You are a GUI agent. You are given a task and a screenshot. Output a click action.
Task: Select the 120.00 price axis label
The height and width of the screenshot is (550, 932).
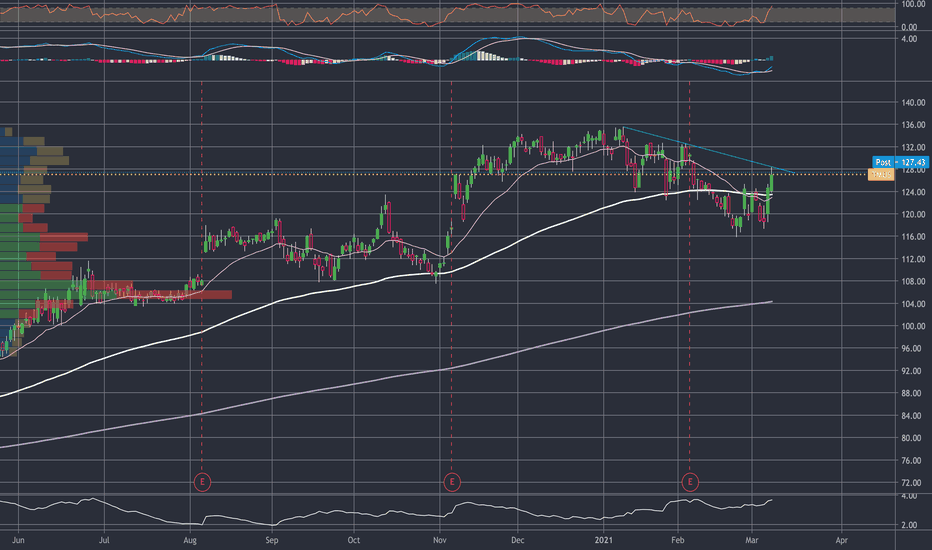coord(913,214)
